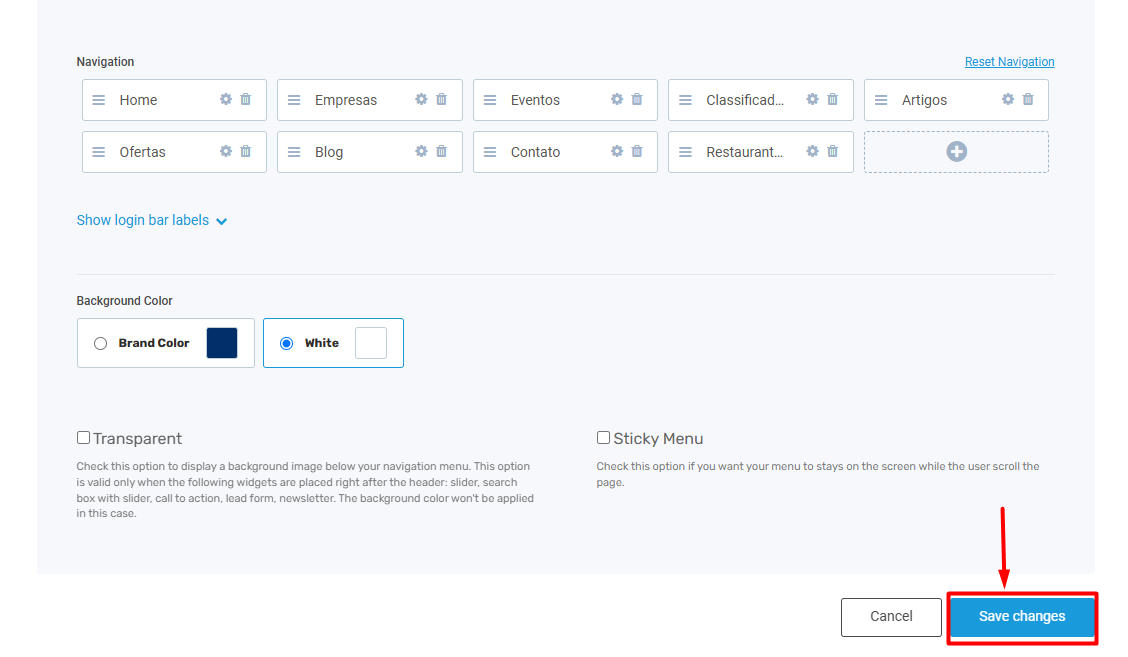The width and height of the screenshot is (1128, 657).
Task: Add a new navigation item with plus
Action: coord(956,152)
